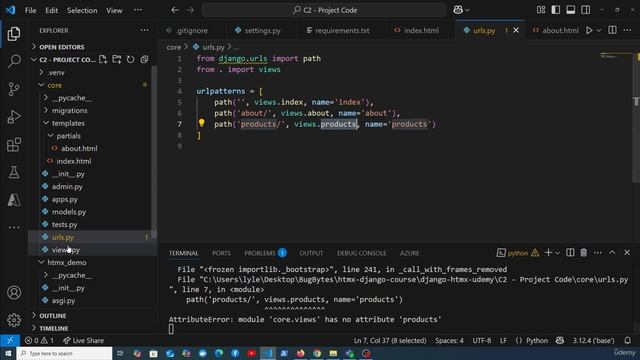Open Explorer views and more actions
The width and height of the screenshot is (640, 360).
[x=144, y=30]
